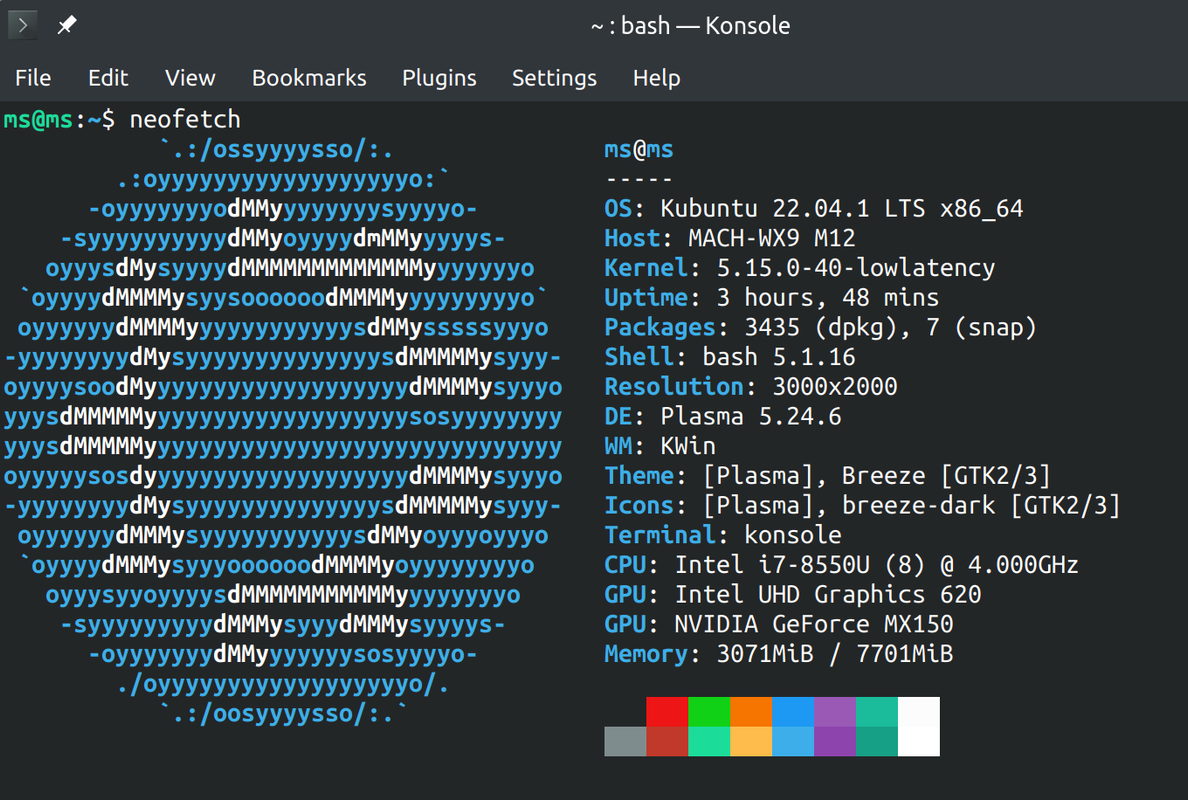
Task: Click the WM value 'KWin'
Action: [x=688, y=446]
